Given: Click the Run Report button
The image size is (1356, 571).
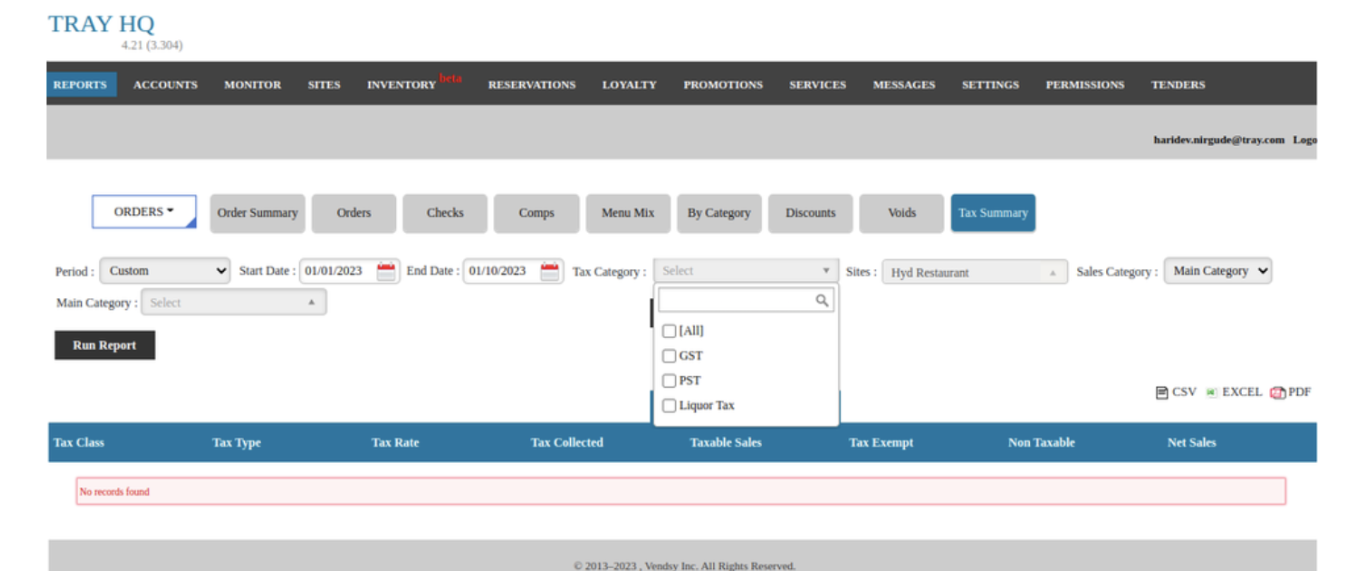Looking at the screenshot, I should click(x=104, y=346).
